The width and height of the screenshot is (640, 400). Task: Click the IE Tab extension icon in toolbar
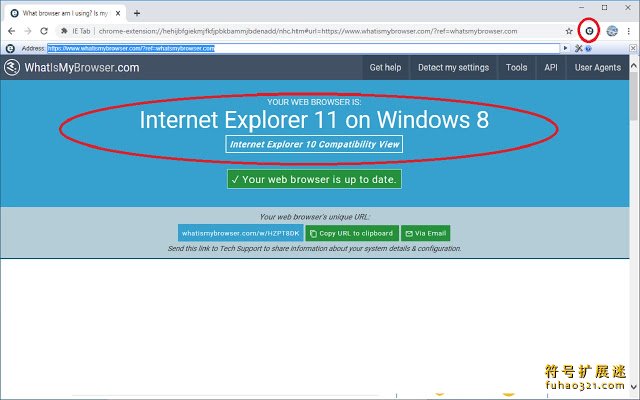589,31
